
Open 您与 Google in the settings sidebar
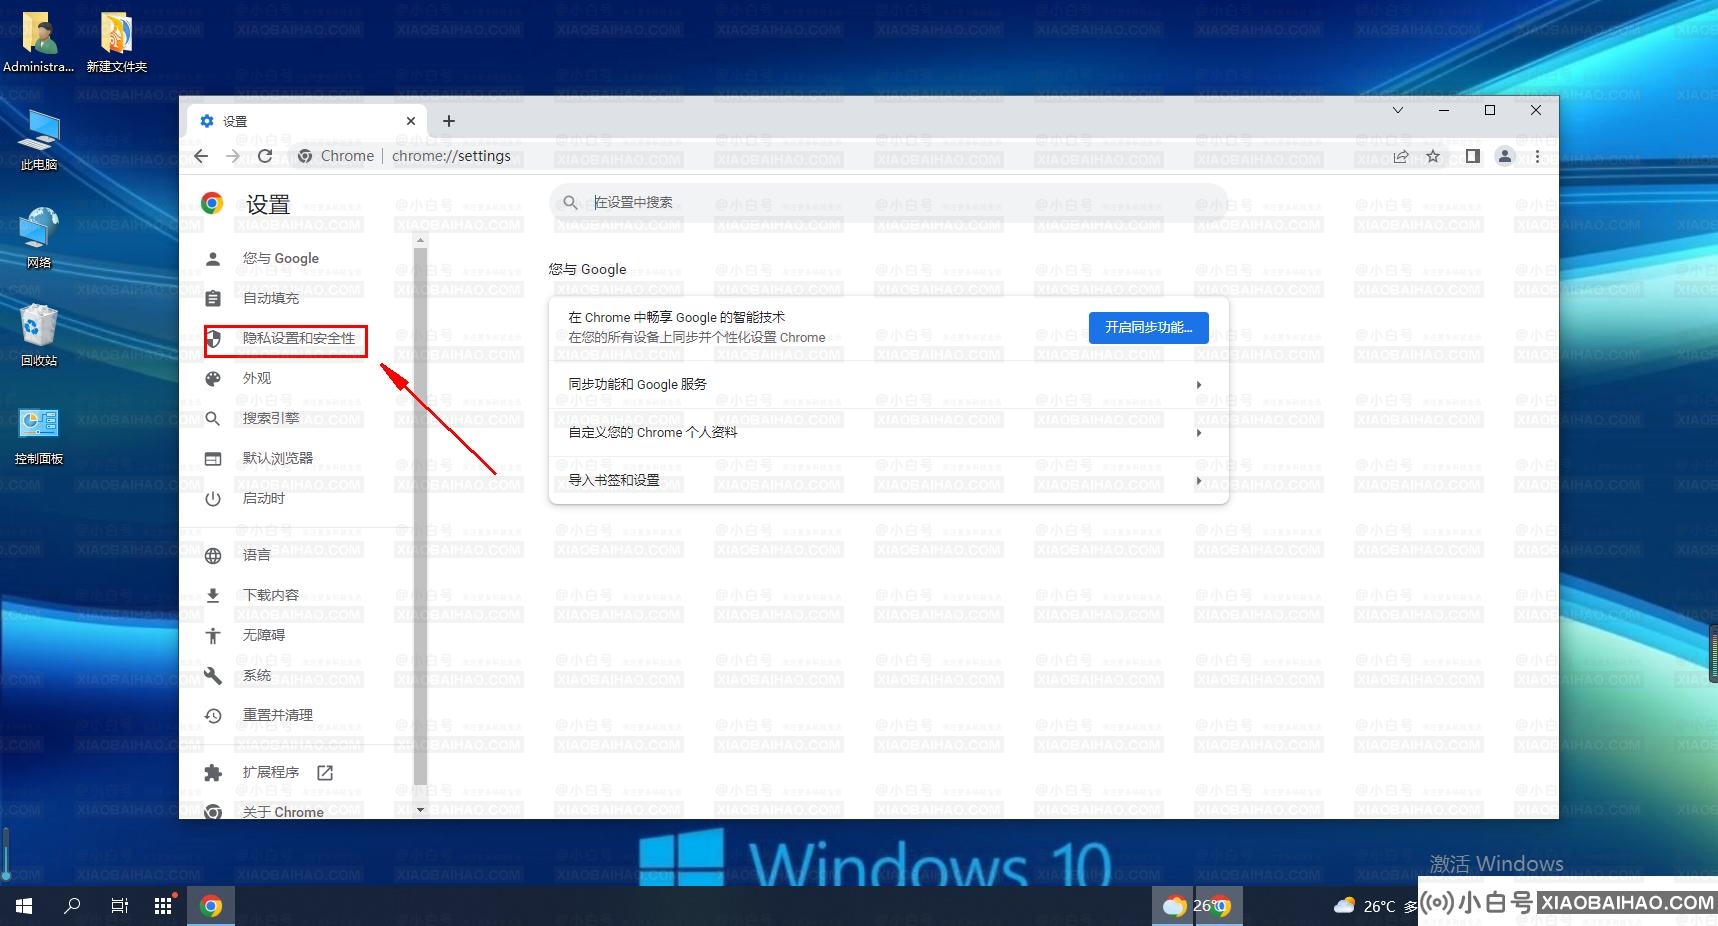point(281,258)
